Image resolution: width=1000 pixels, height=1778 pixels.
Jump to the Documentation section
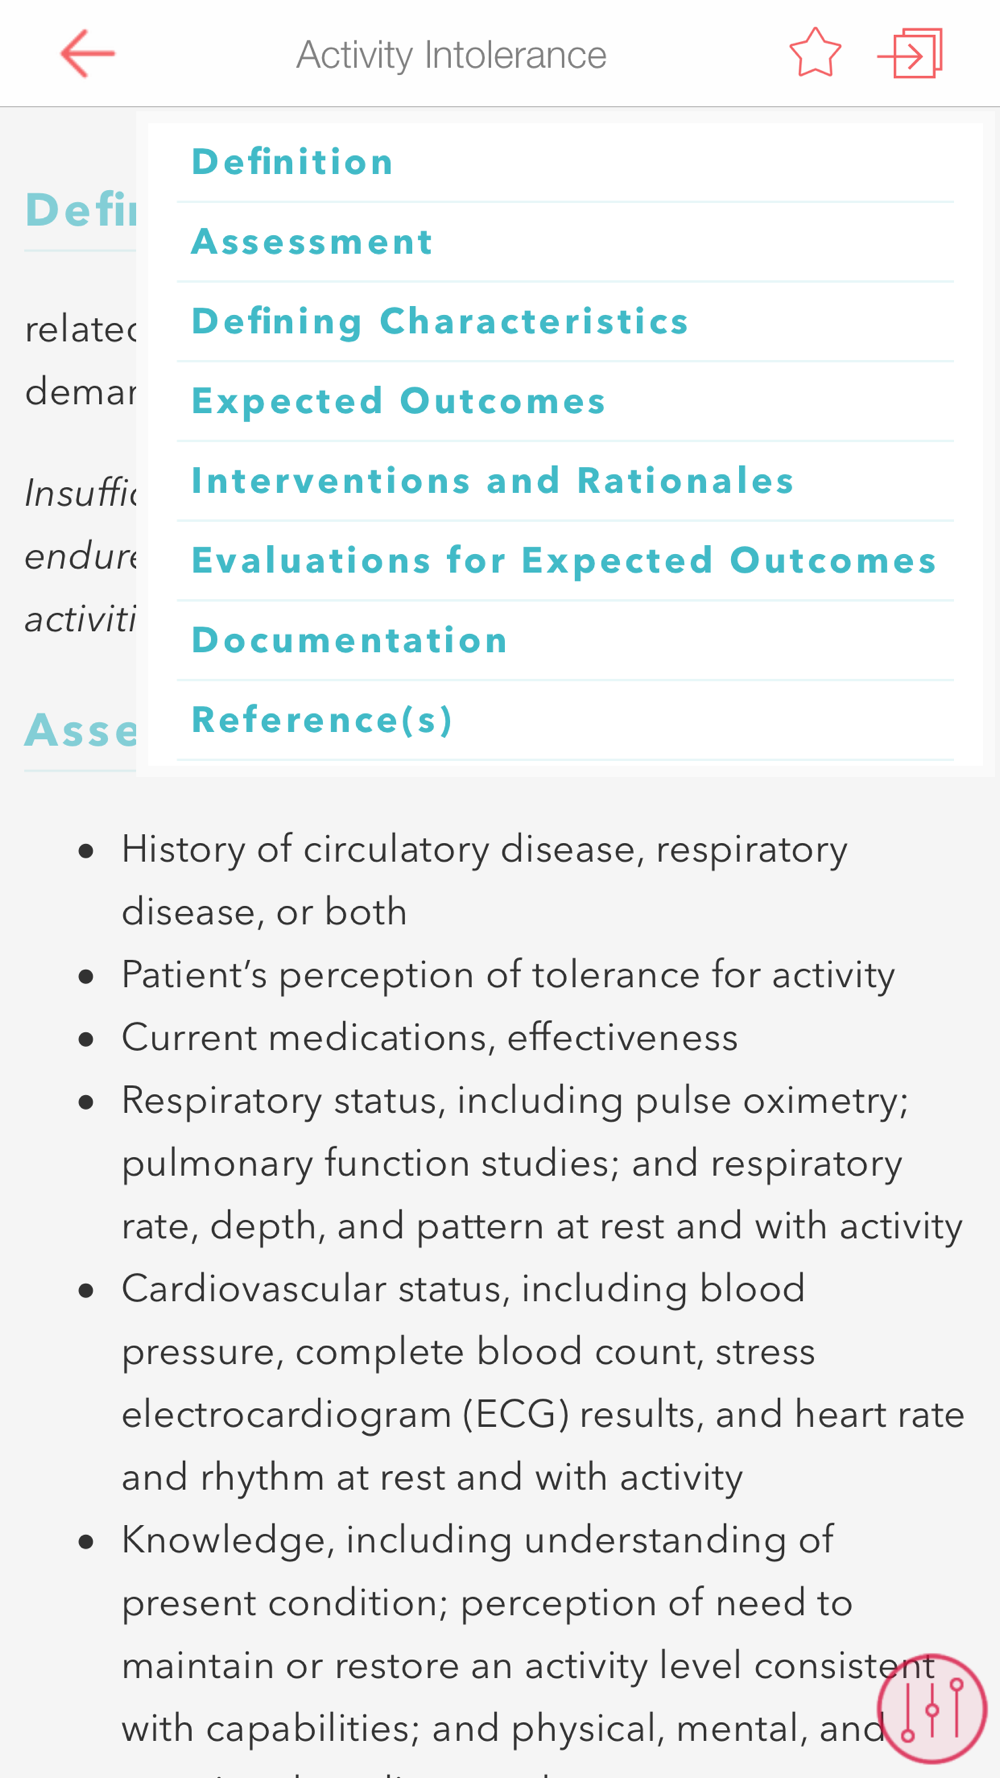[x=565, y=641]
